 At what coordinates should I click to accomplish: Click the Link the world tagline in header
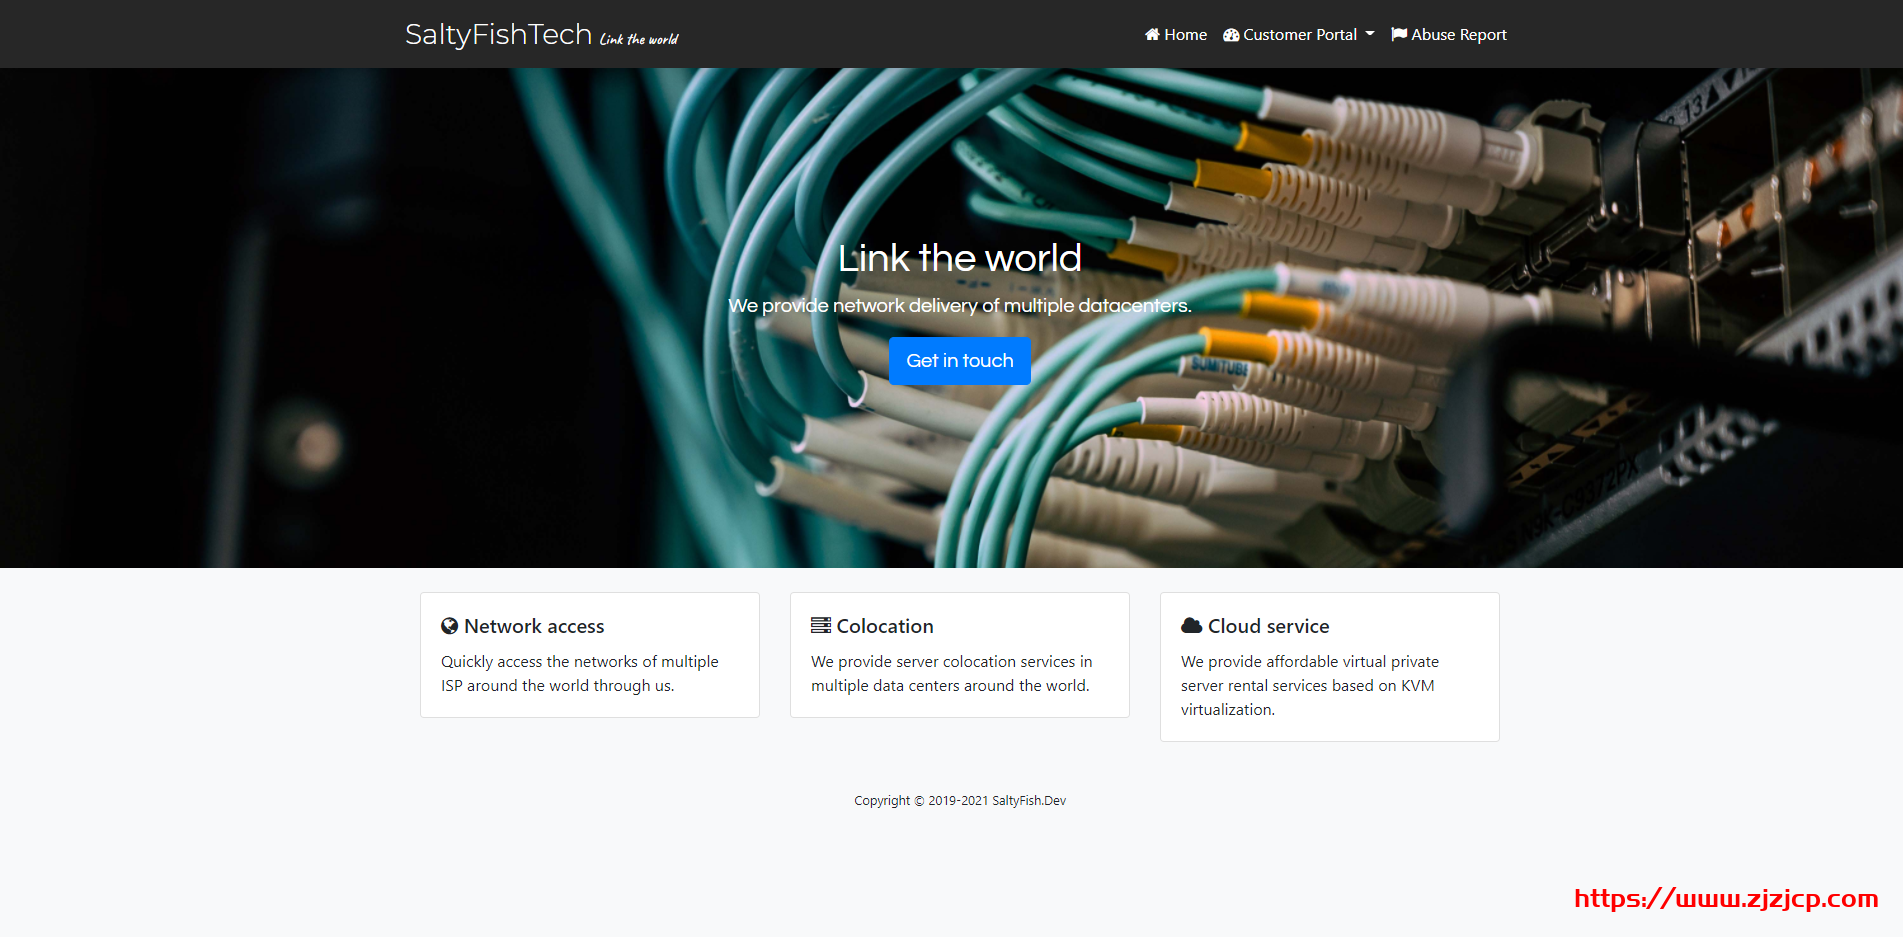point(639,39)
